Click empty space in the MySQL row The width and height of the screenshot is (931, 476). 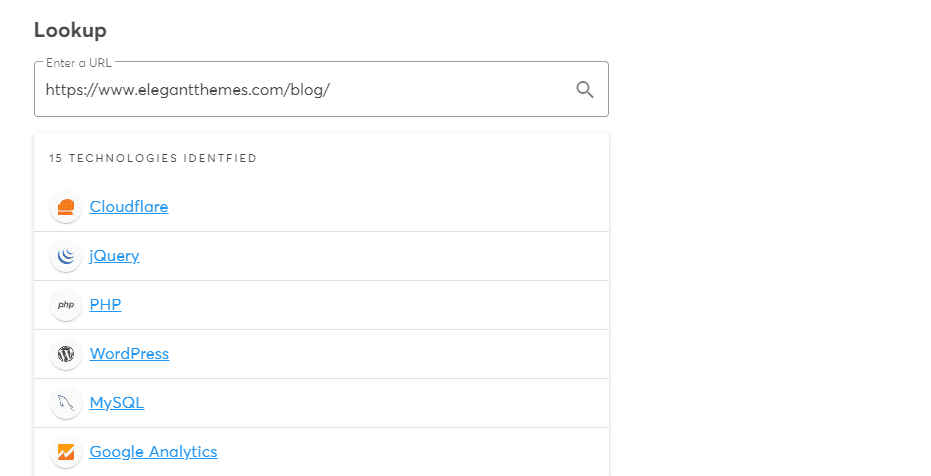400,403
